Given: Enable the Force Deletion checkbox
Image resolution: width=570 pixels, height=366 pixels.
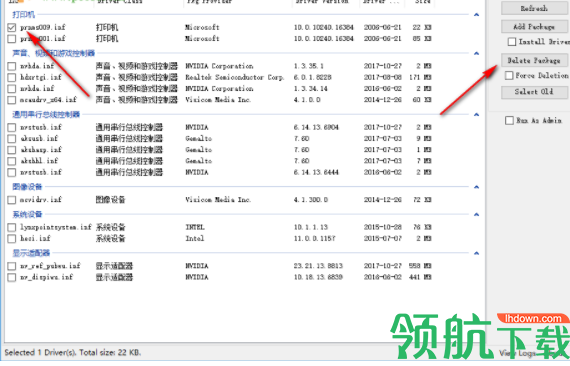Looking at the screenshot, I should click(x=509, y=75).
